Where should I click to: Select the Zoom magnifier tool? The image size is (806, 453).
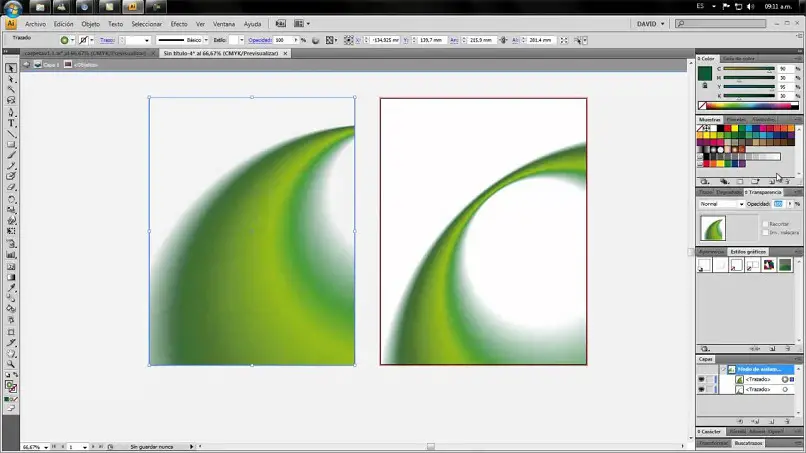point(11,364)
